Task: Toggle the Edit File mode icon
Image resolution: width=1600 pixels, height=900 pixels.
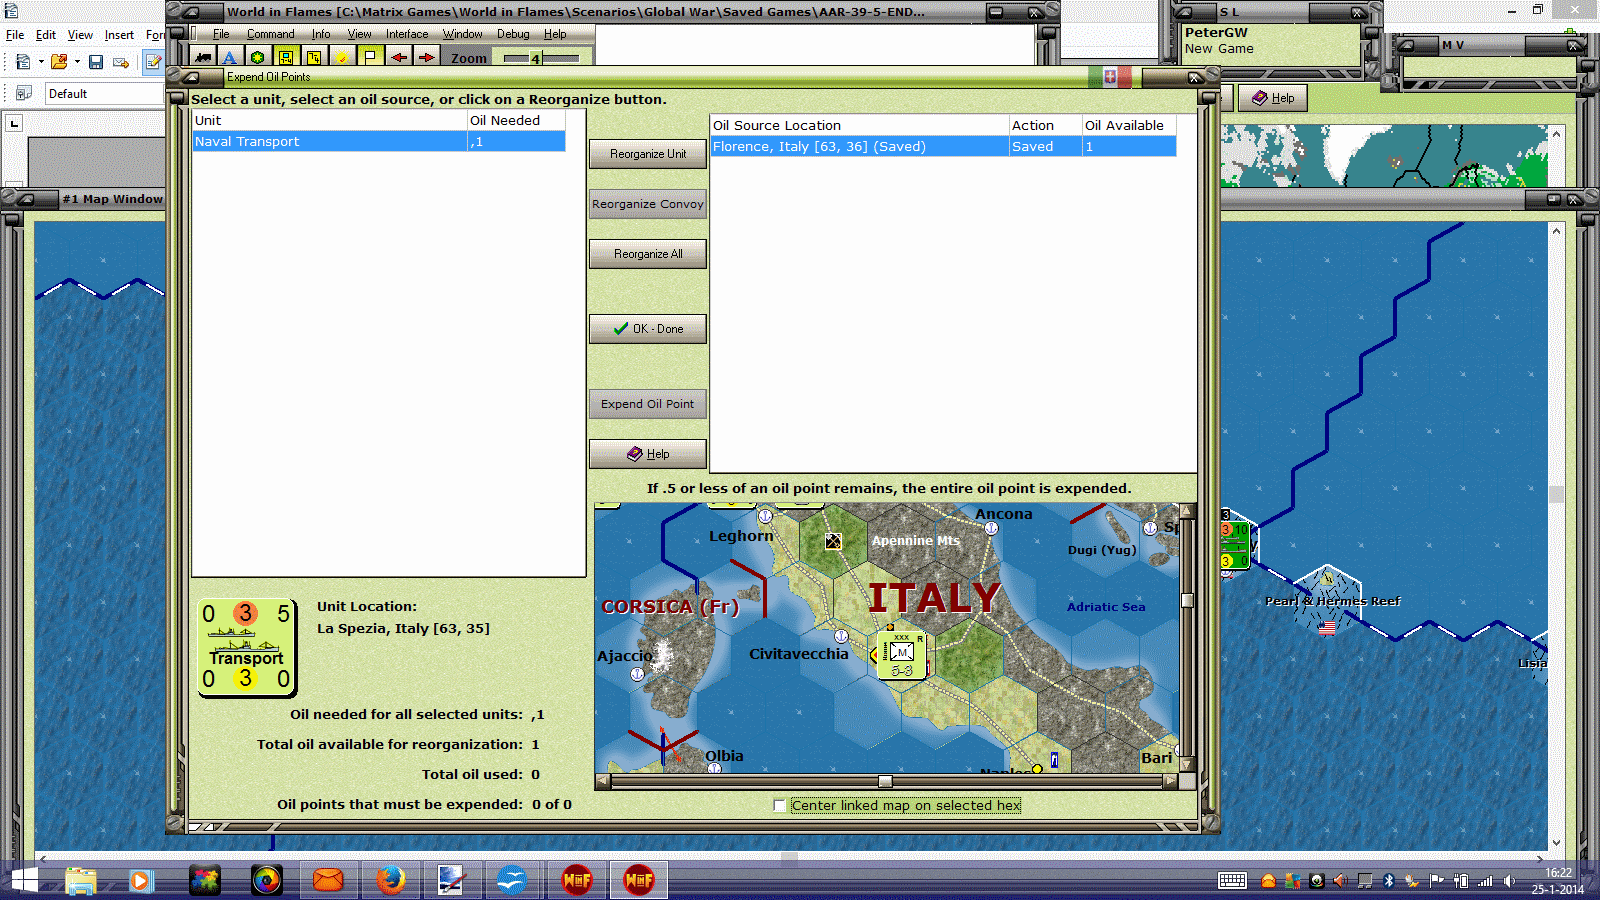Action: 154,62
